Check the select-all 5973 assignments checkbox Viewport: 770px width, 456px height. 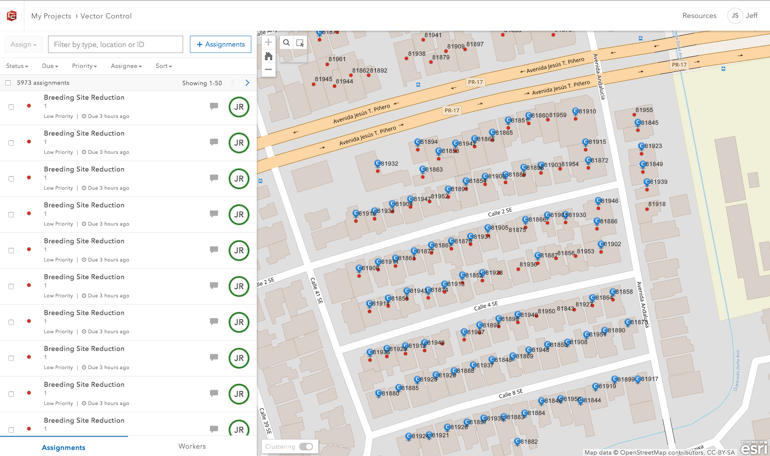coord(8,83)
